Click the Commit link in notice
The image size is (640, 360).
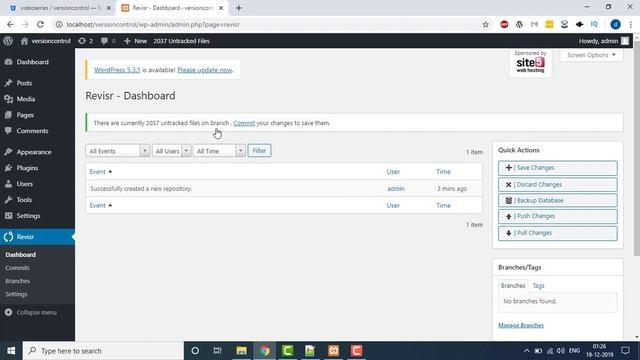click(x=244, y=123)
